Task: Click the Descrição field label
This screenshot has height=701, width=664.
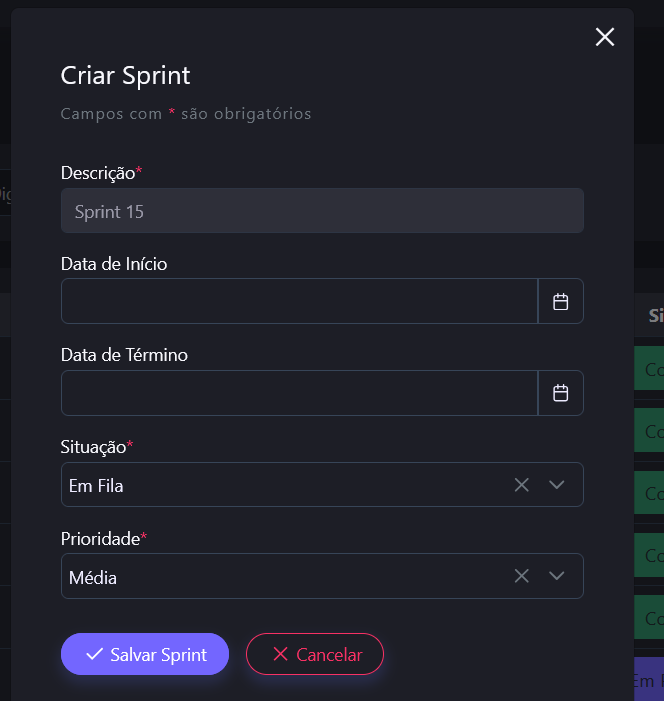Action: 98,173
